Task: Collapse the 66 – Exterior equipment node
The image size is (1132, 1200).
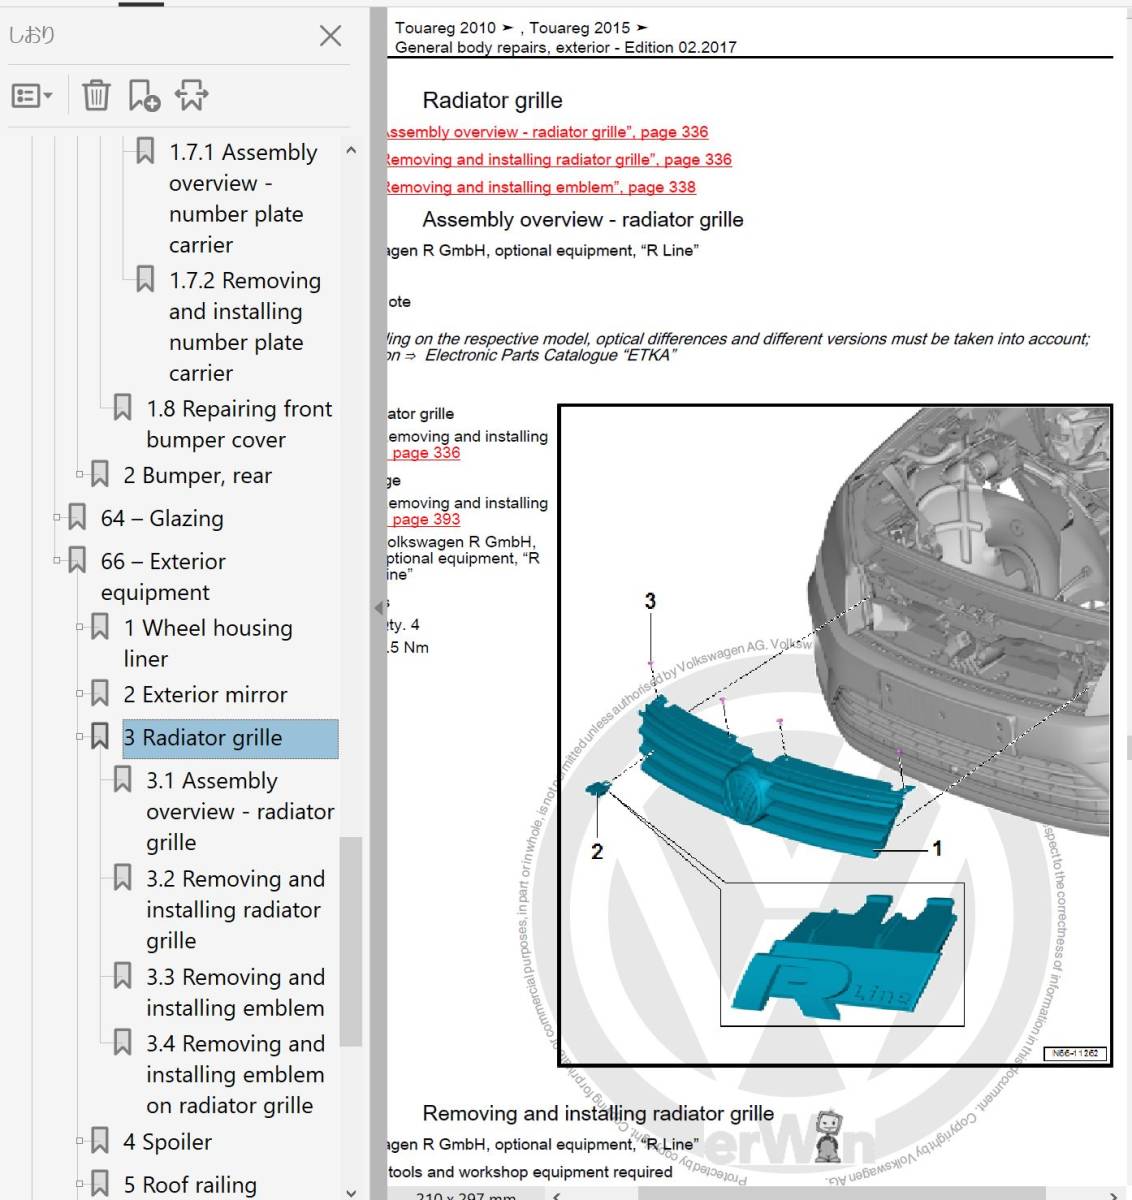Action: [x=57, y=561]
